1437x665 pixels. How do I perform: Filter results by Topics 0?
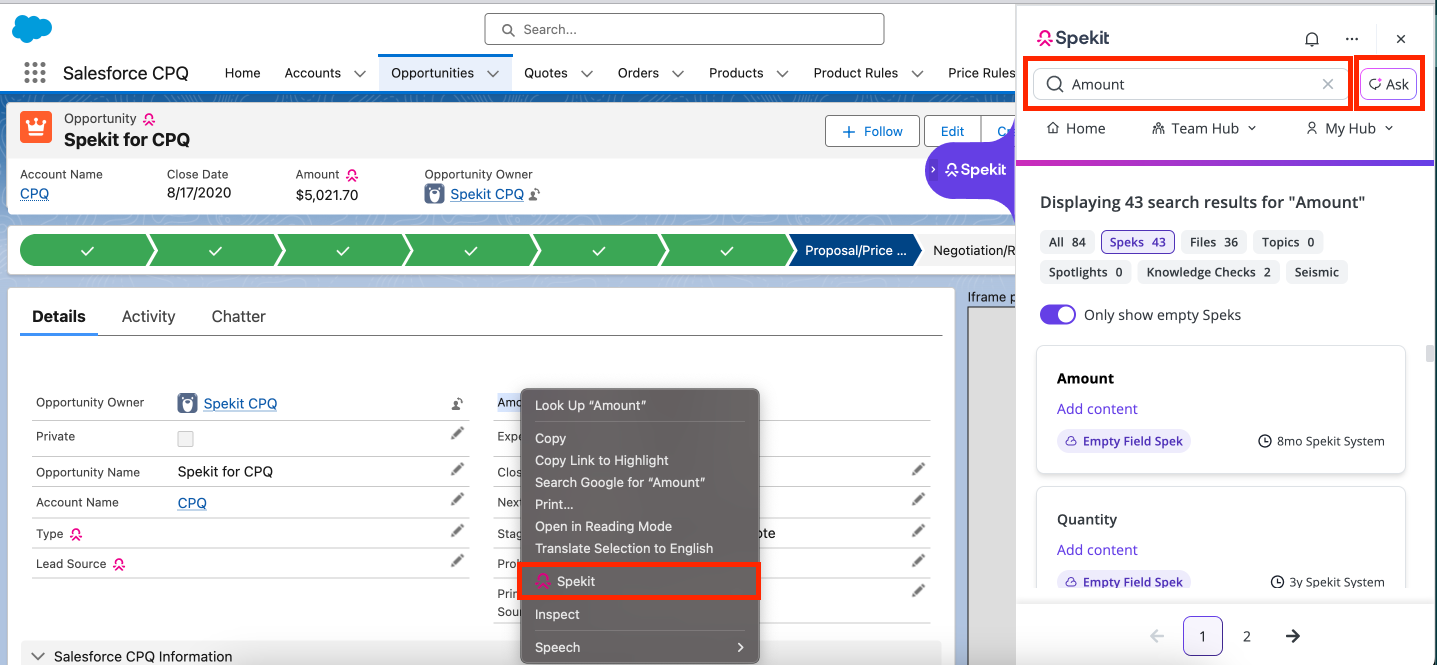pyautogui.click(x=1287, y=242)
